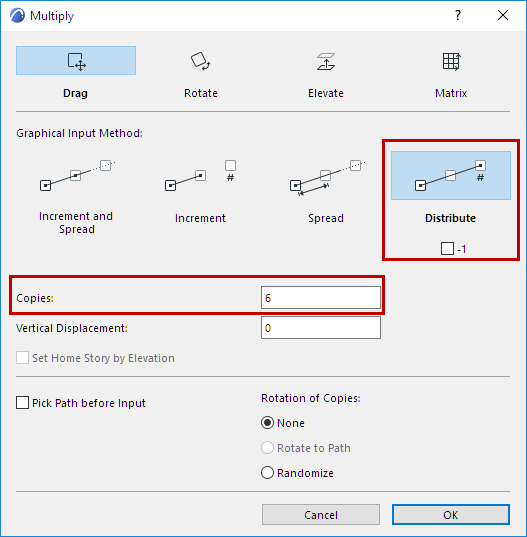Click the Copies number field
This screenshot has width=527, height=537.
(321, 298)
